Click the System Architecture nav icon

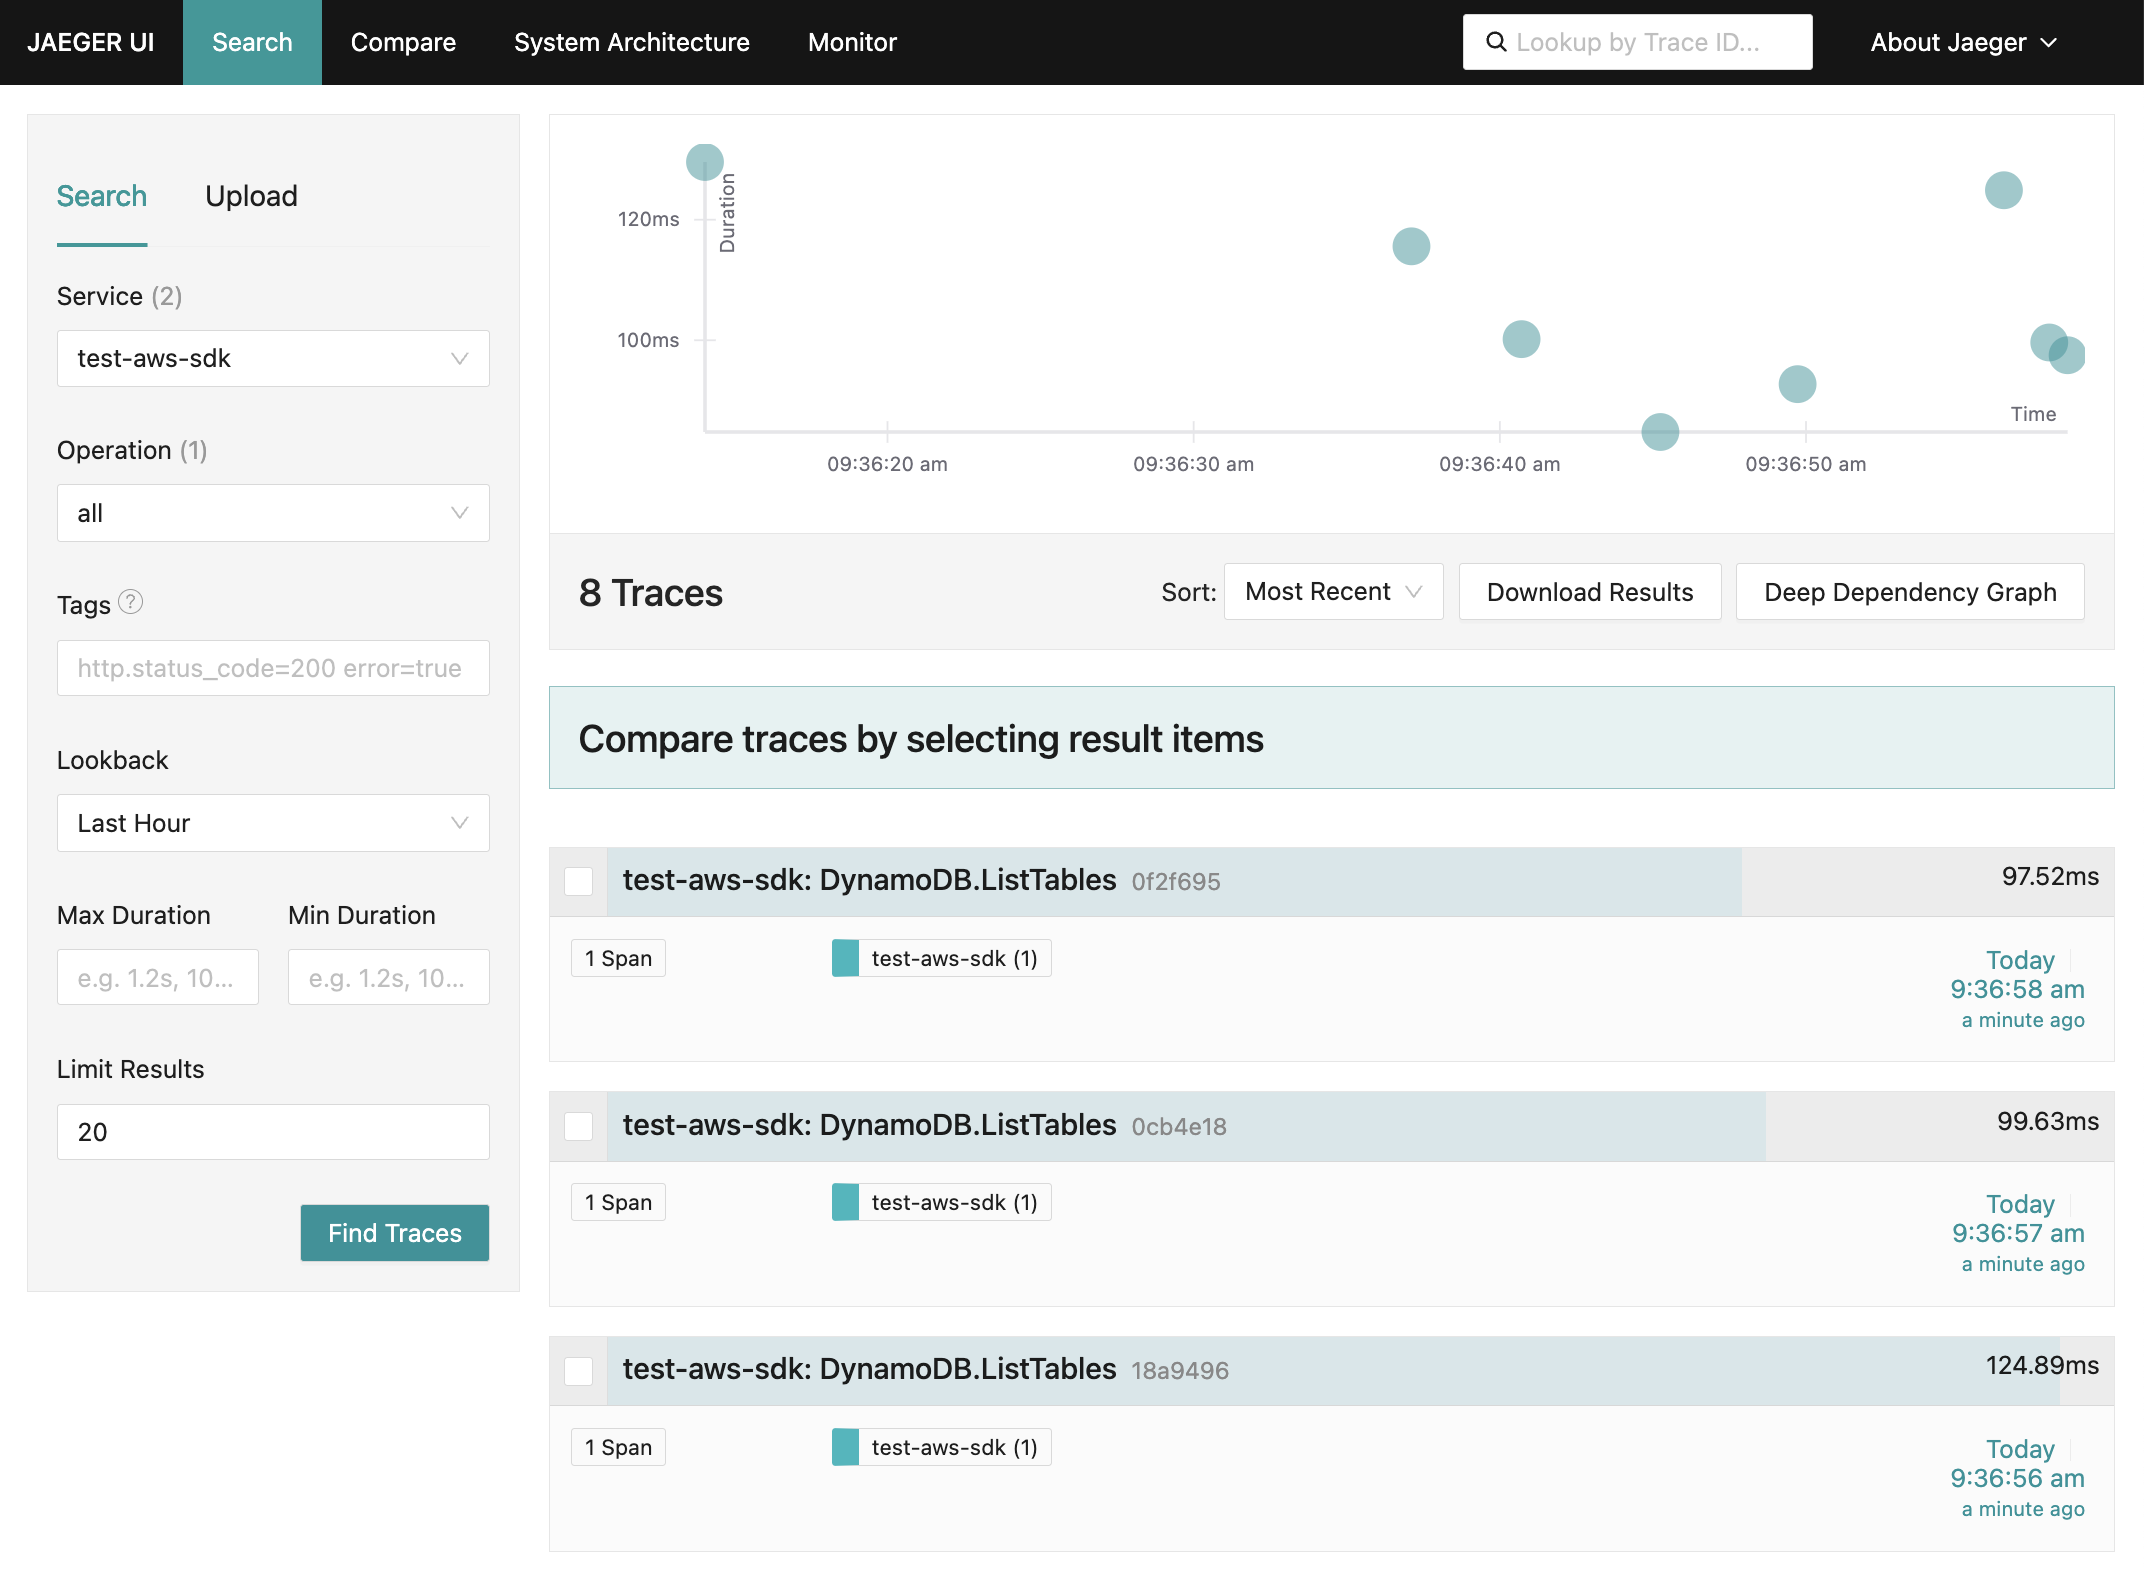coord(629,42)
